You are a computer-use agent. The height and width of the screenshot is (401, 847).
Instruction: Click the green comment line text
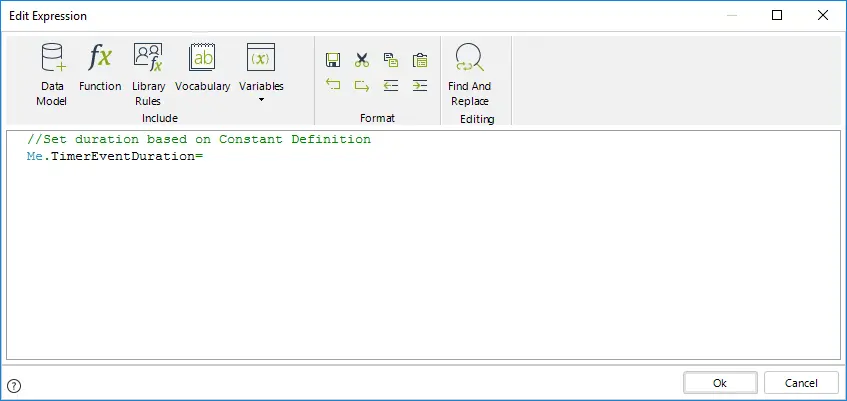tap(199, 139)
